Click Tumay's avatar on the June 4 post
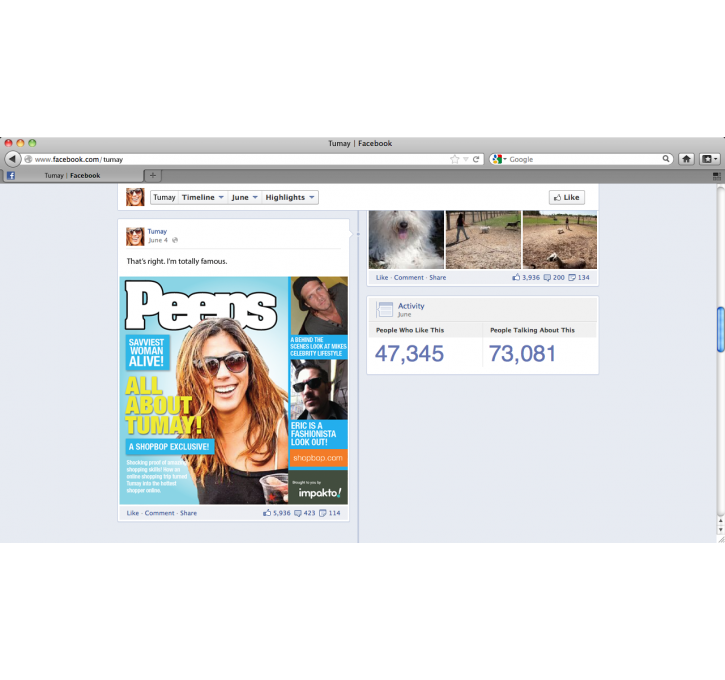 (x=135, y=236)
